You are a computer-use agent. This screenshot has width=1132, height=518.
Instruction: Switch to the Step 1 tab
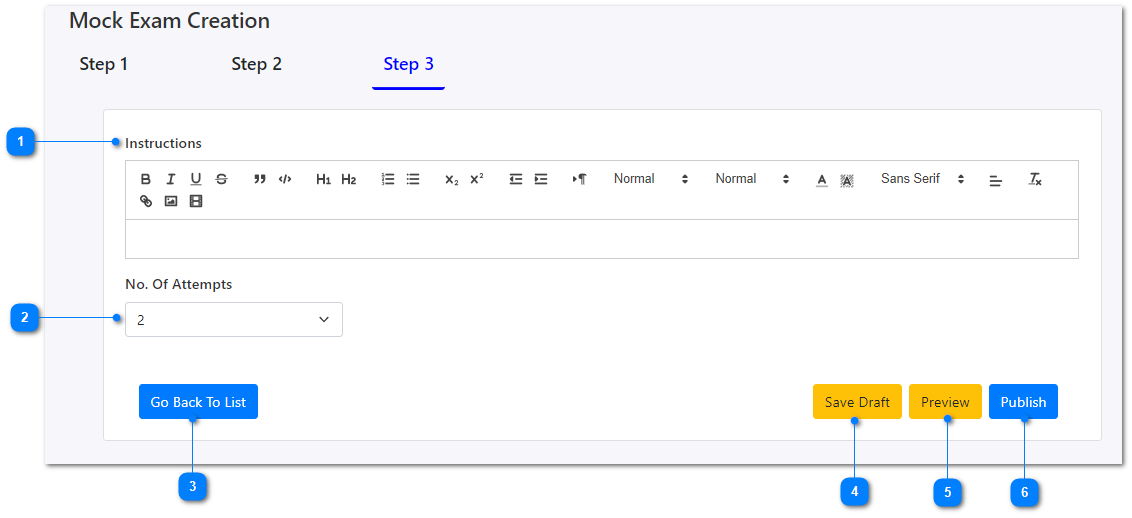pos(104,64)
